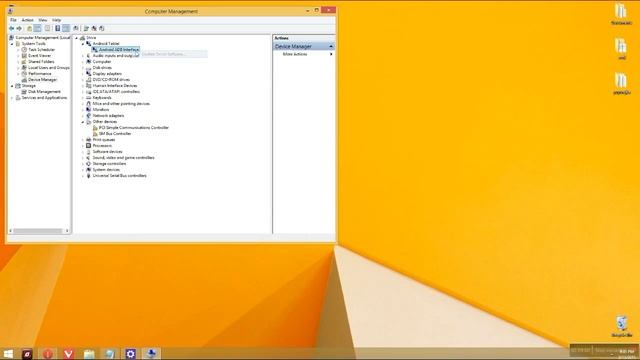Open the File menu
The image size is (640, 360).
[13, 20]
